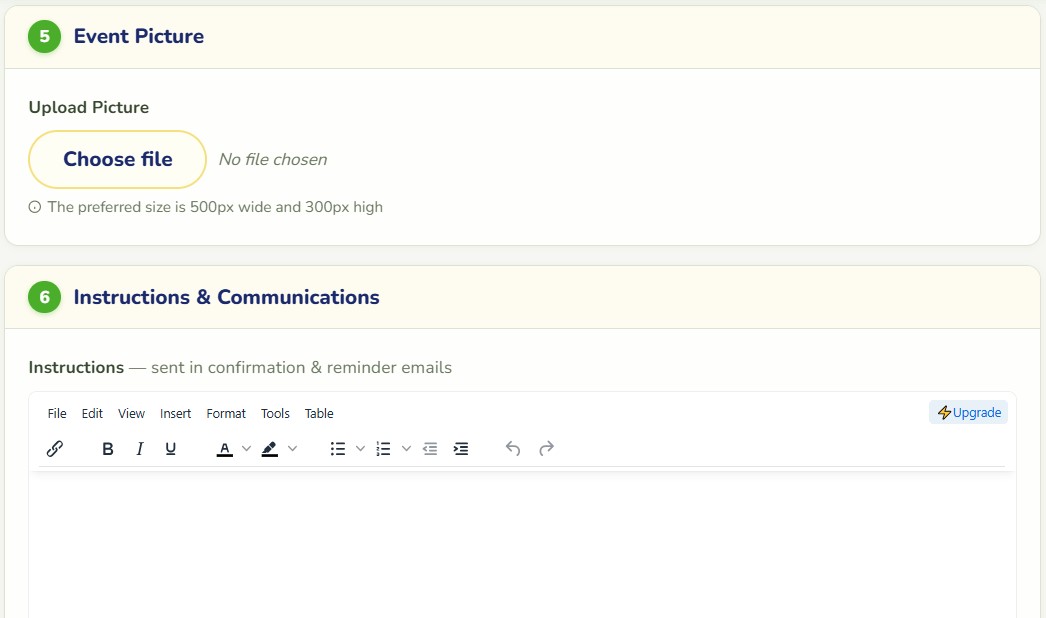
Task: Insert a numbered list
Action: click(384, 448)
